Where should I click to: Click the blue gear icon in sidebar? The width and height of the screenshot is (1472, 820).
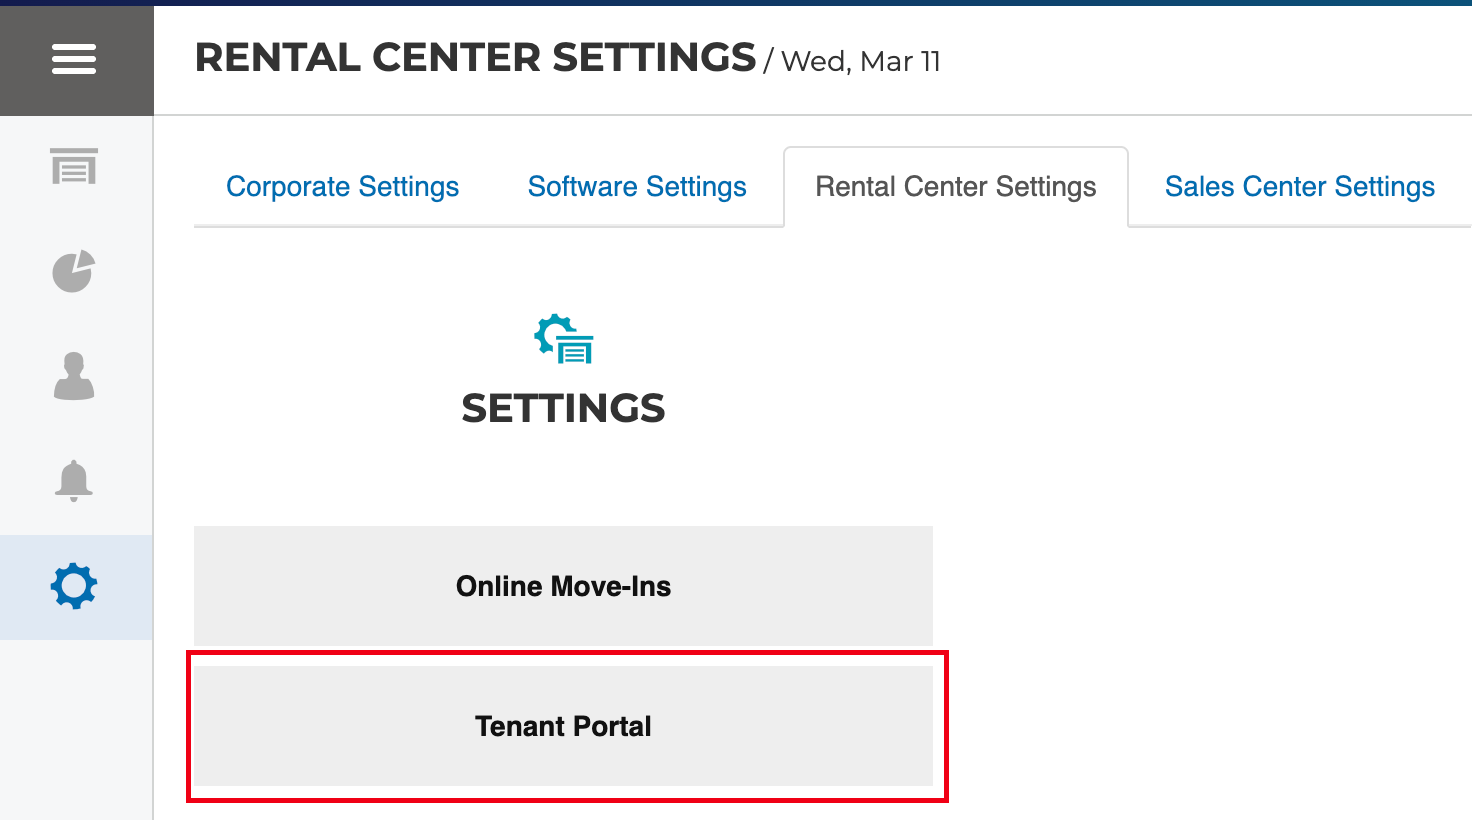point(74,586)
